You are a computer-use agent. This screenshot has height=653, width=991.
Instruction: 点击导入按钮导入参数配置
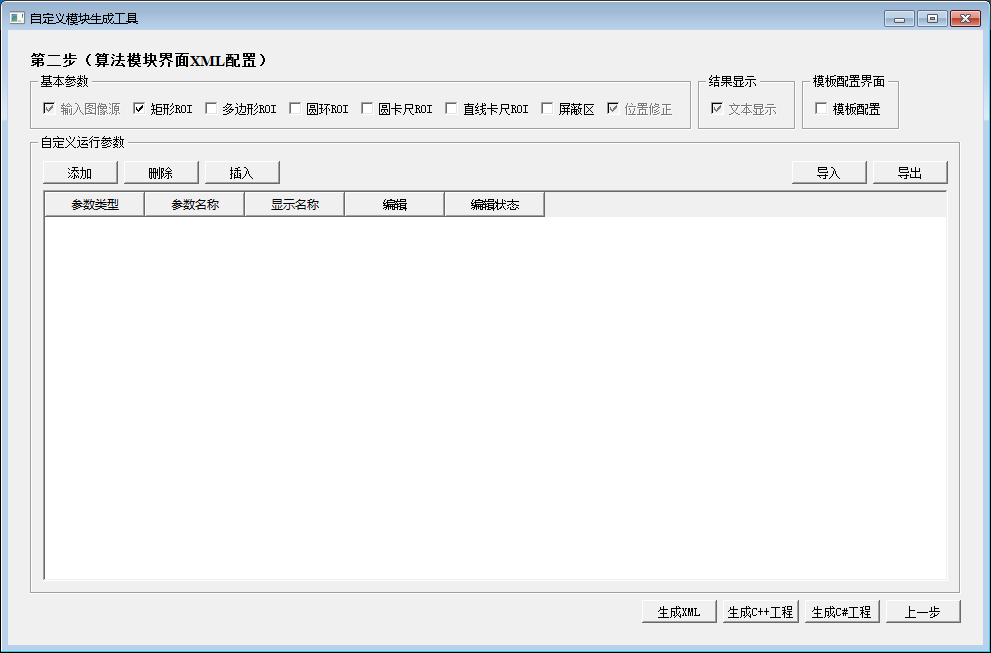(827, 171)
